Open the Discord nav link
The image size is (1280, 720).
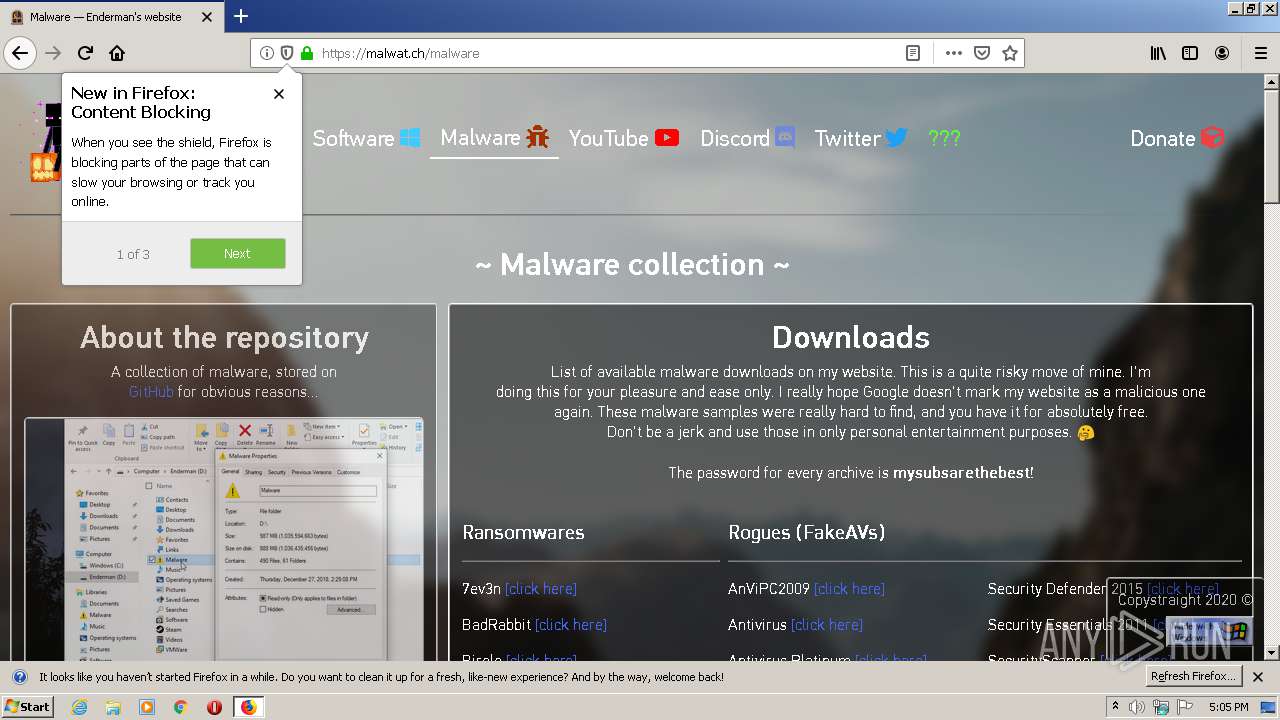point(747,138)
